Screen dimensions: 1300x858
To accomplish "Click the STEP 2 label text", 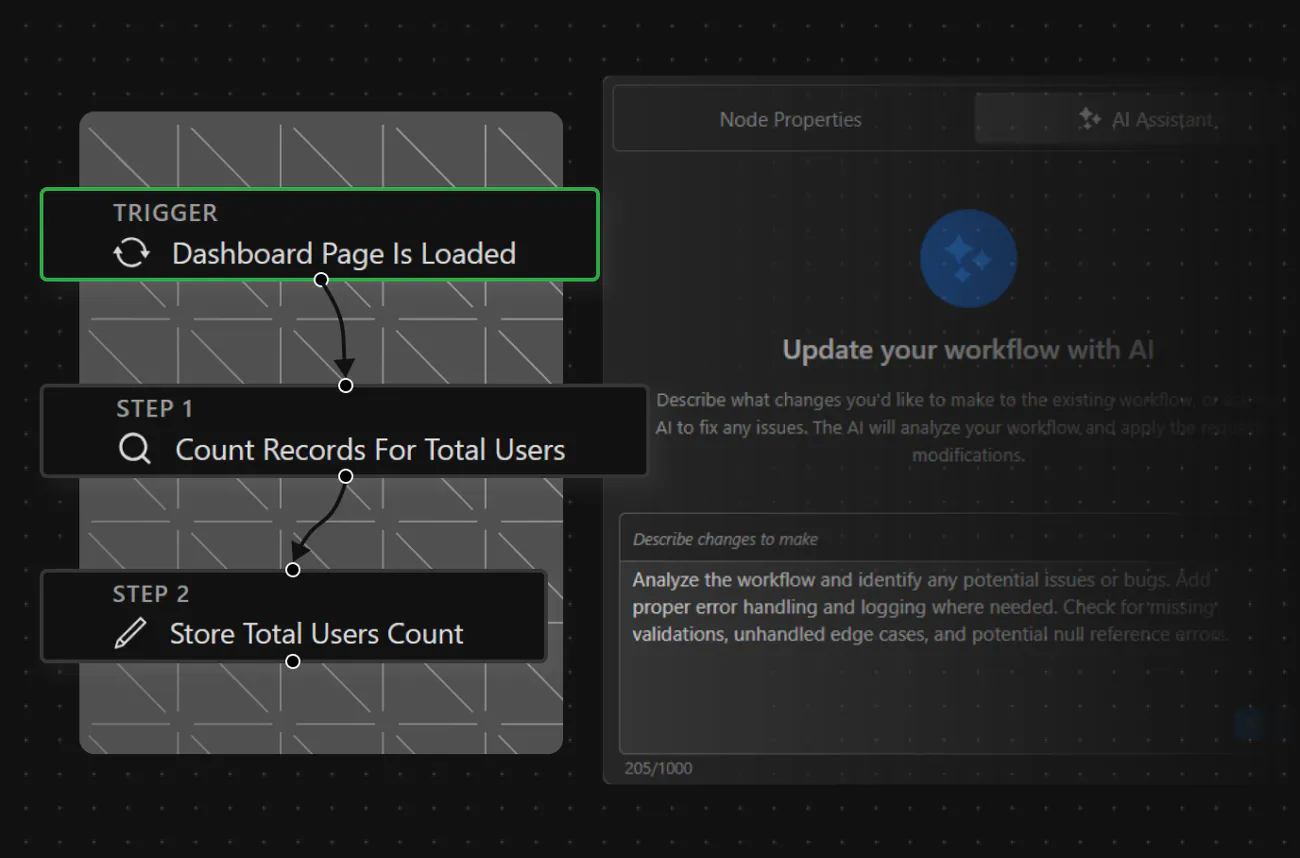I will coord(151,594).
